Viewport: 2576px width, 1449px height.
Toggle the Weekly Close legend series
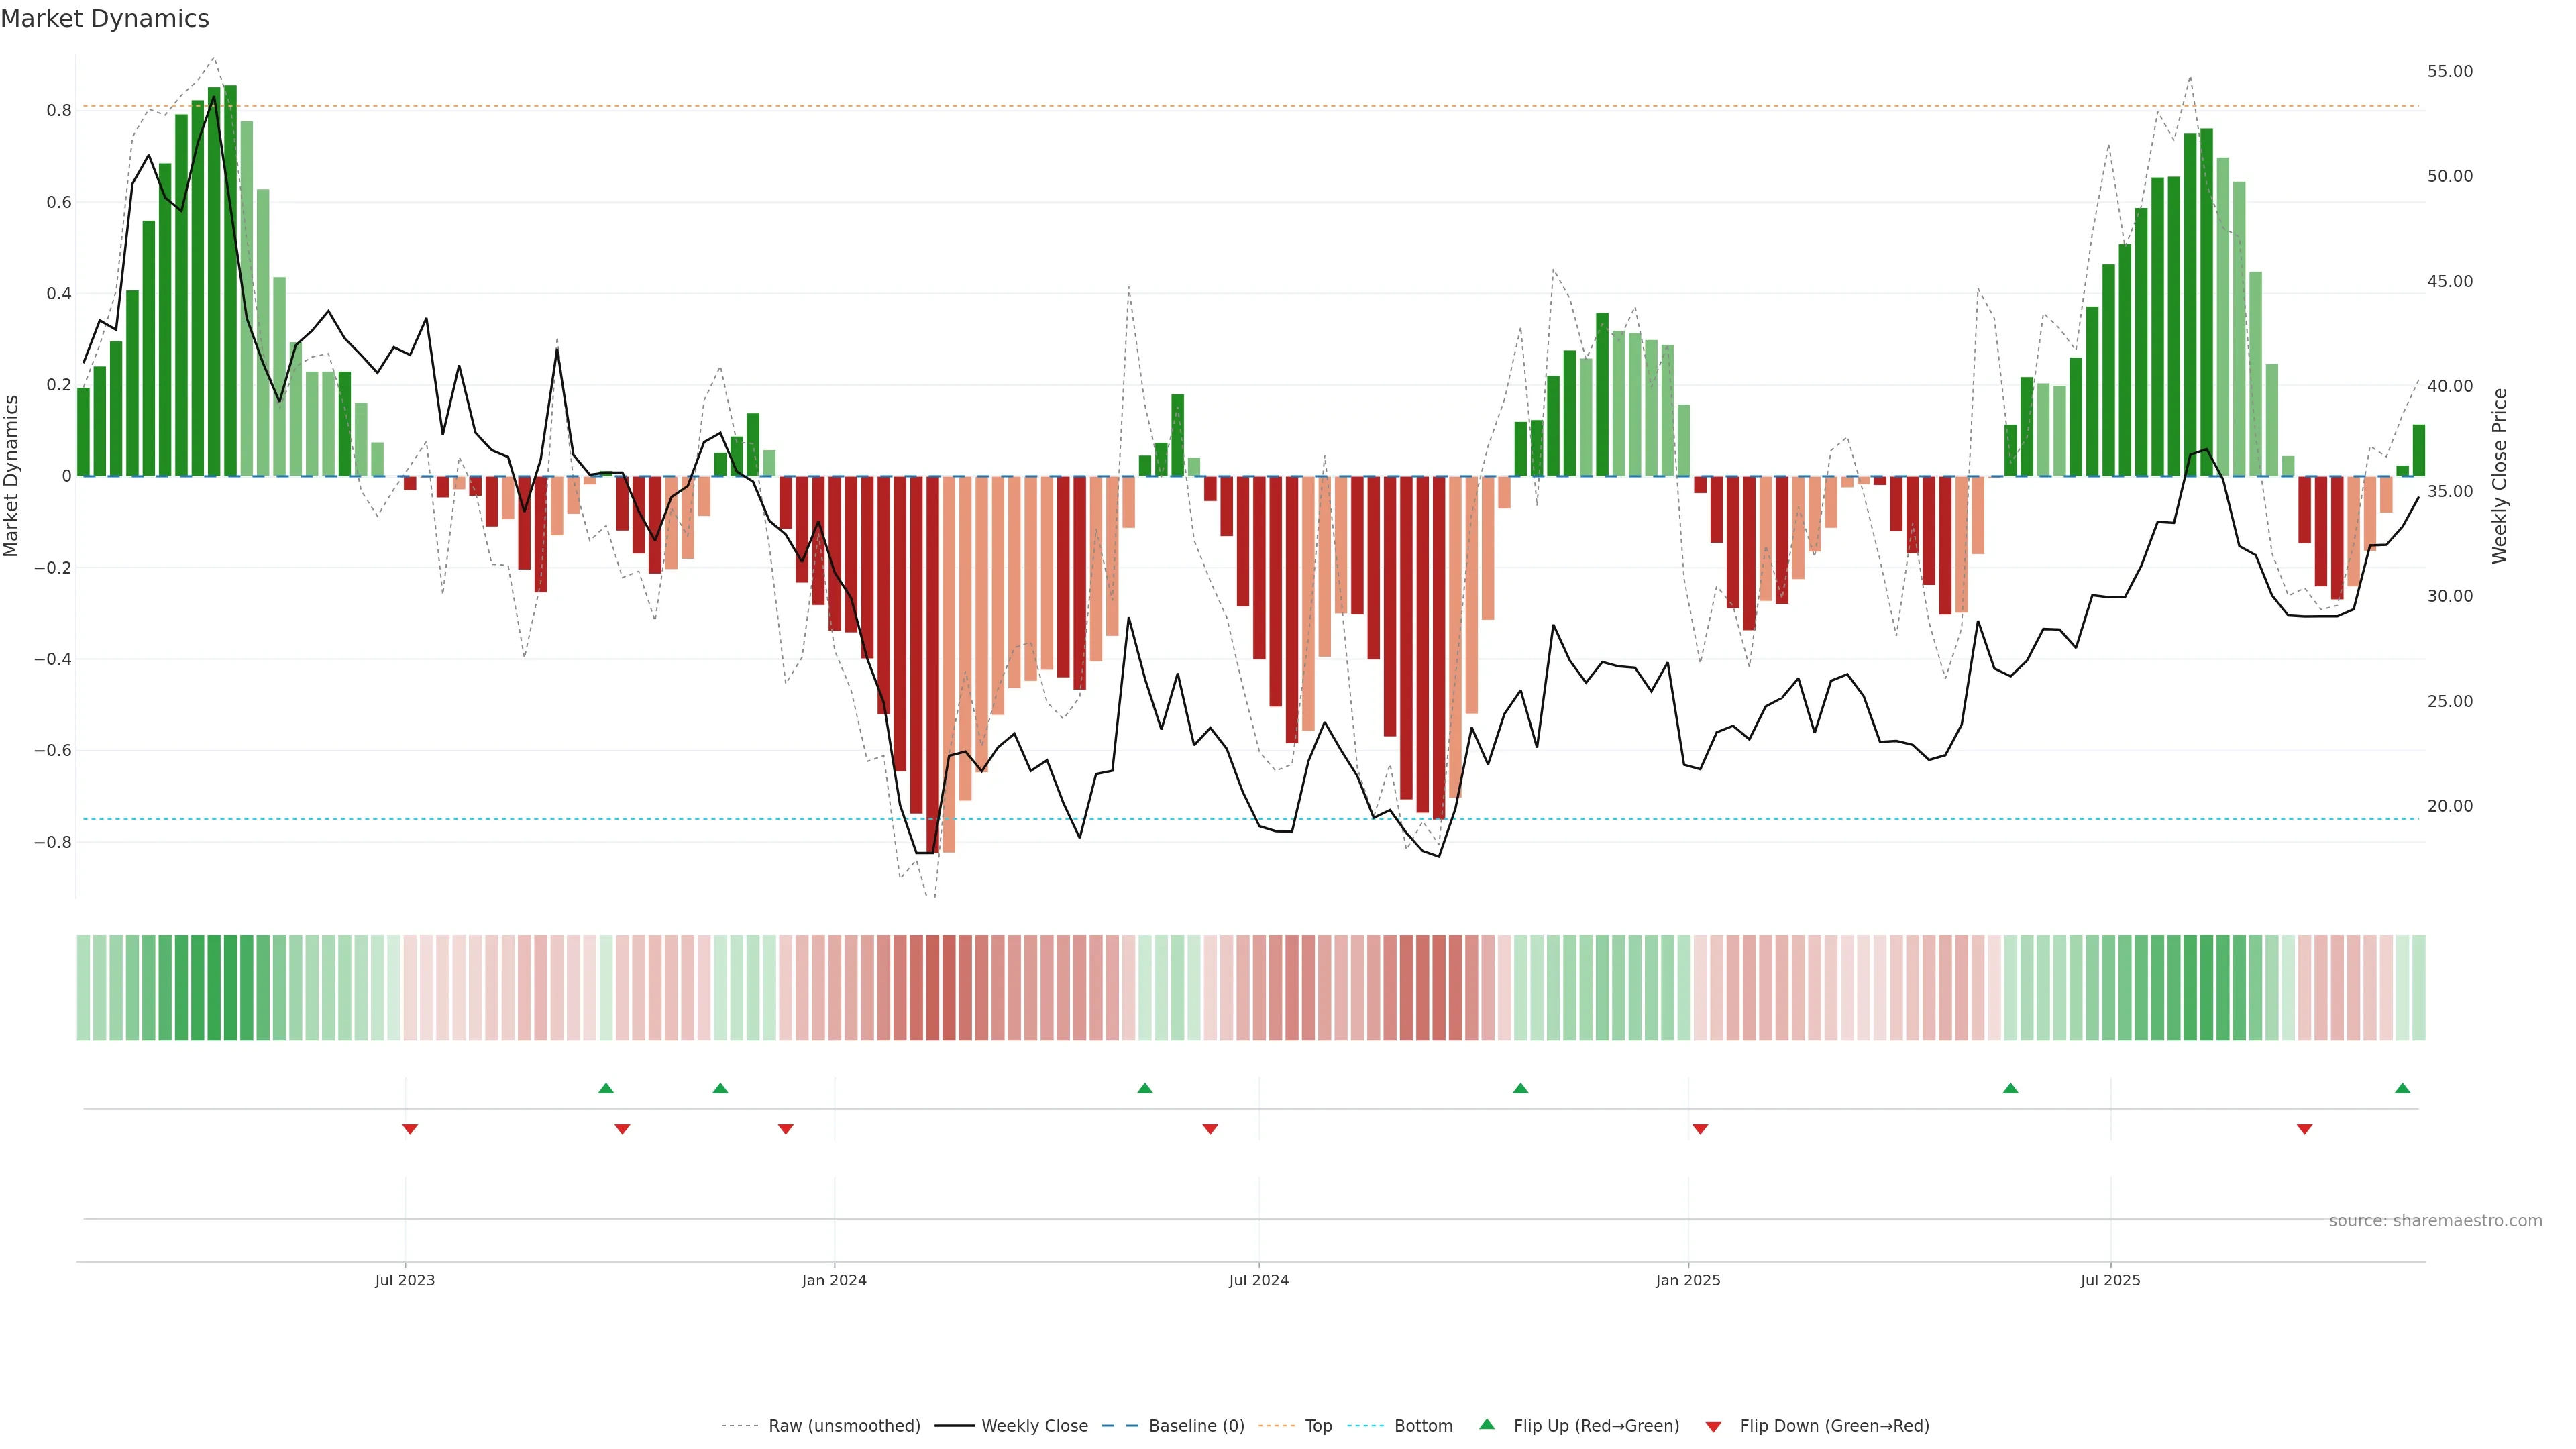(1034, 1426)
